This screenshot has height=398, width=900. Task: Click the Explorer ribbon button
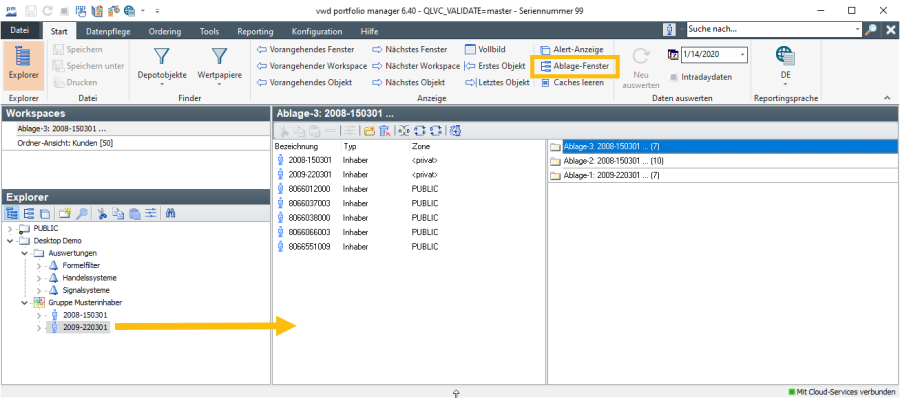(24, 65)
